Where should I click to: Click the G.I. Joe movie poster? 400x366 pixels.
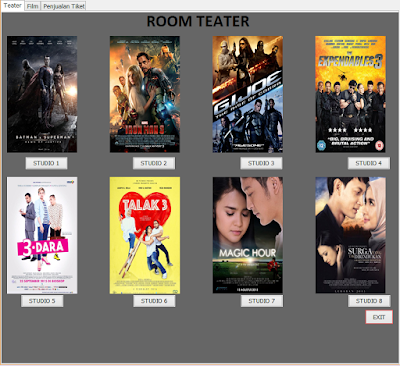point(248,94)
